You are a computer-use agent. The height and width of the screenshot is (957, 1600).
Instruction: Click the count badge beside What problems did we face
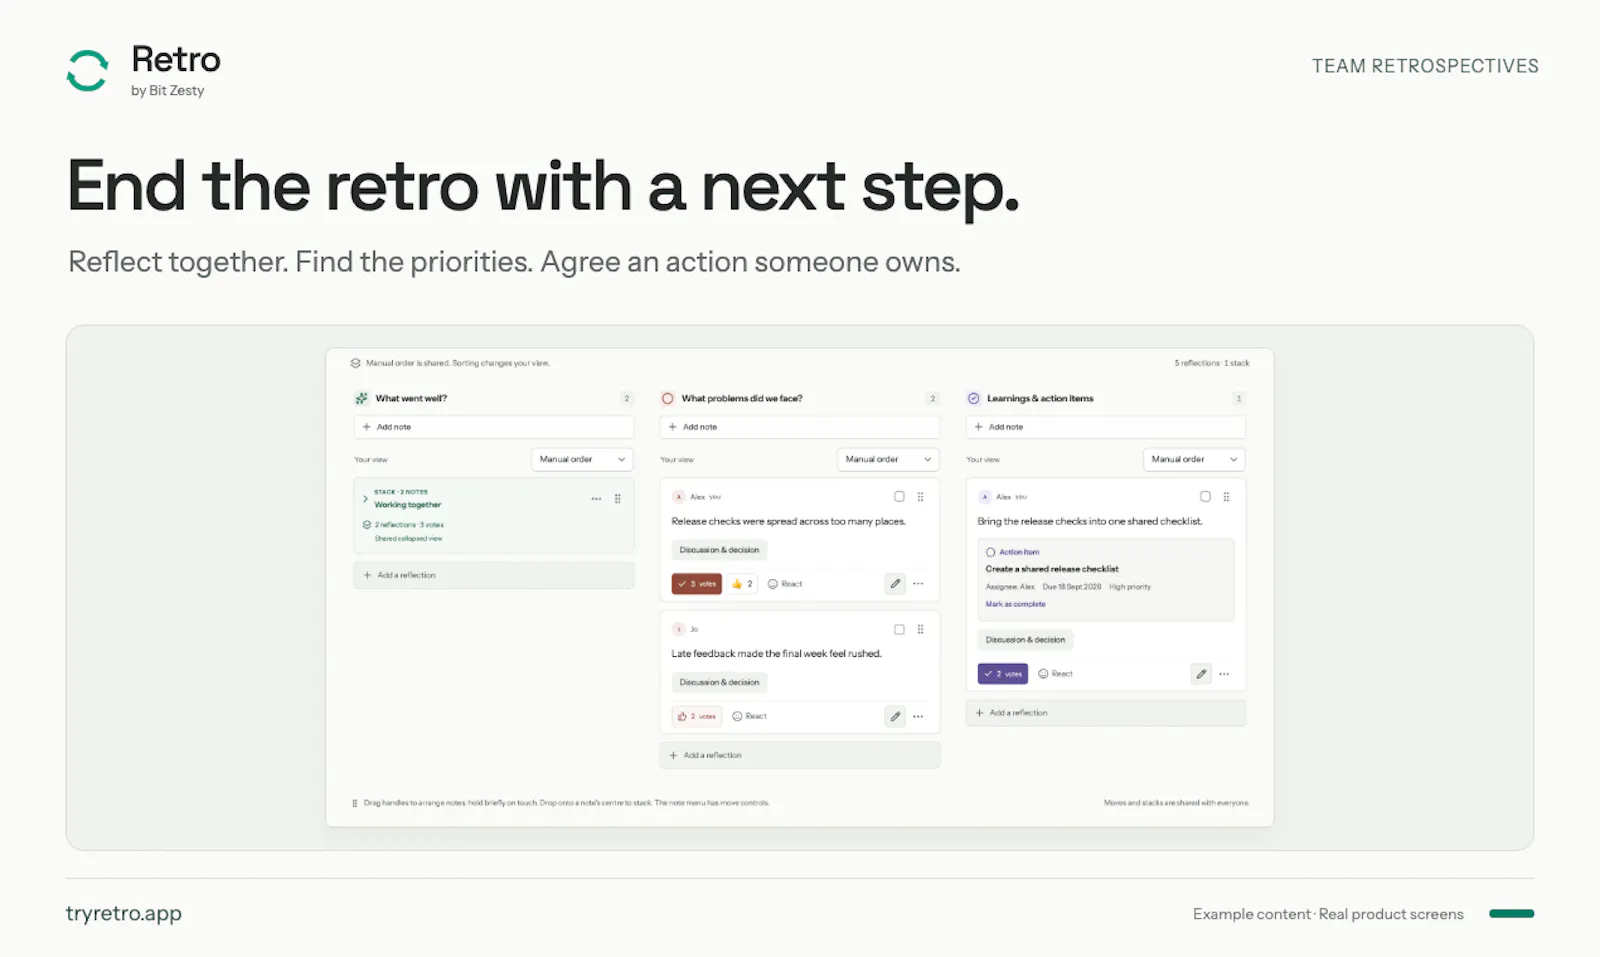click(933, 398)
